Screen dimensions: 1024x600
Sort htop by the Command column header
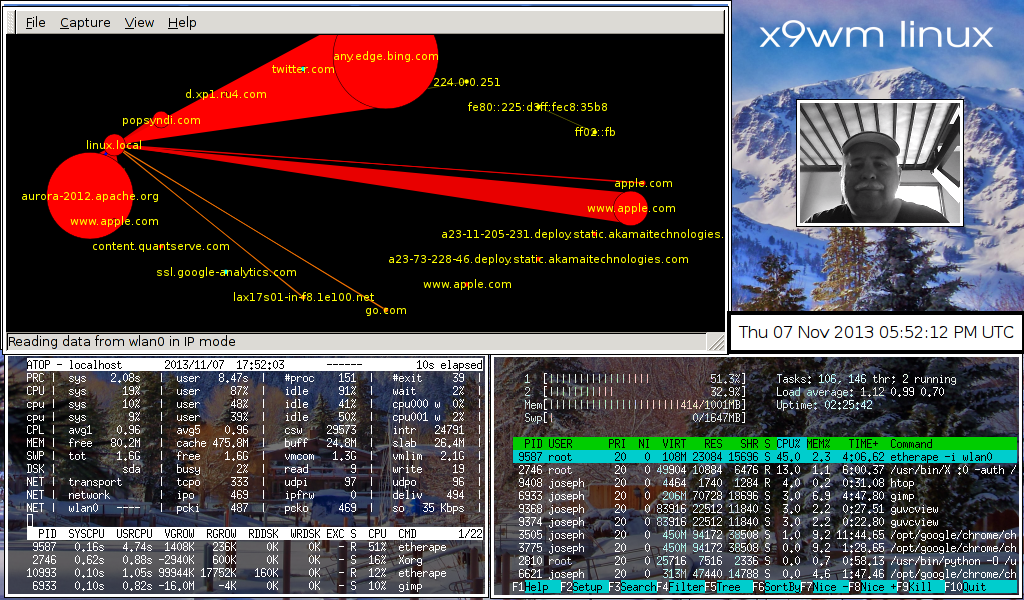point(911,444)
